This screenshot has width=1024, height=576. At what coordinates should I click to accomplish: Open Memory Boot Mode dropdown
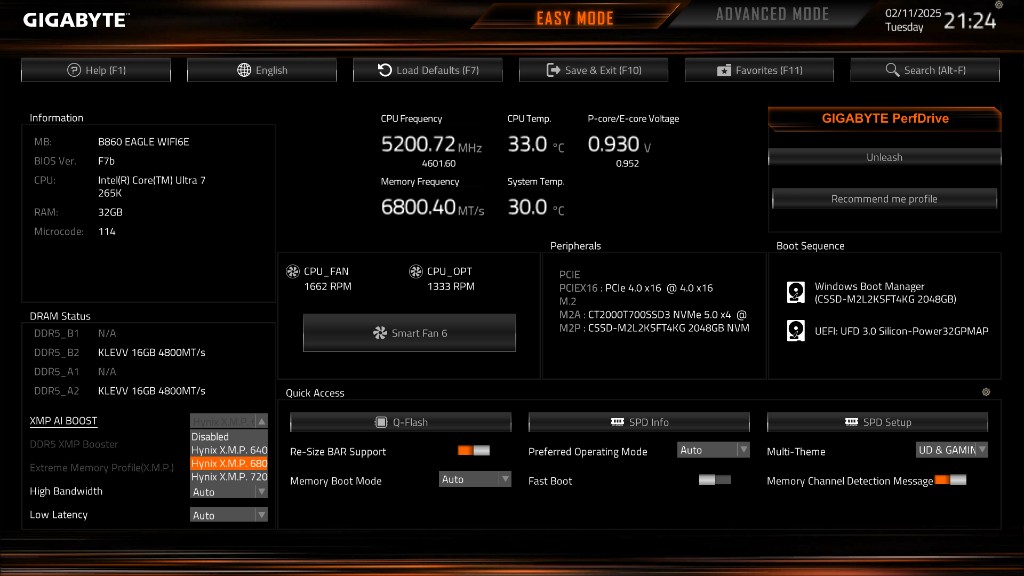tap(475, 479)
